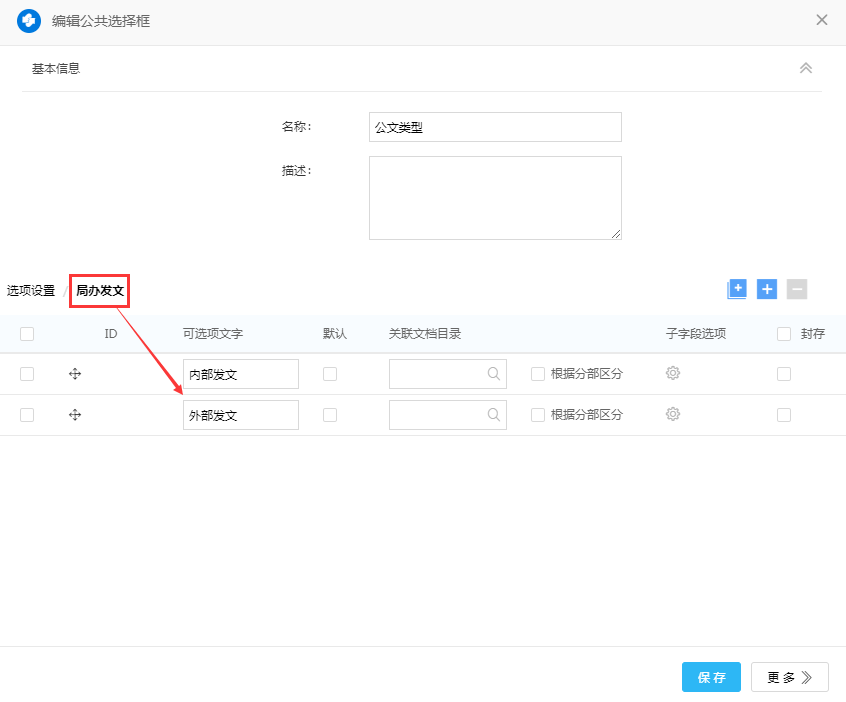Click the 描述 text area

click(x=495, y=197)
